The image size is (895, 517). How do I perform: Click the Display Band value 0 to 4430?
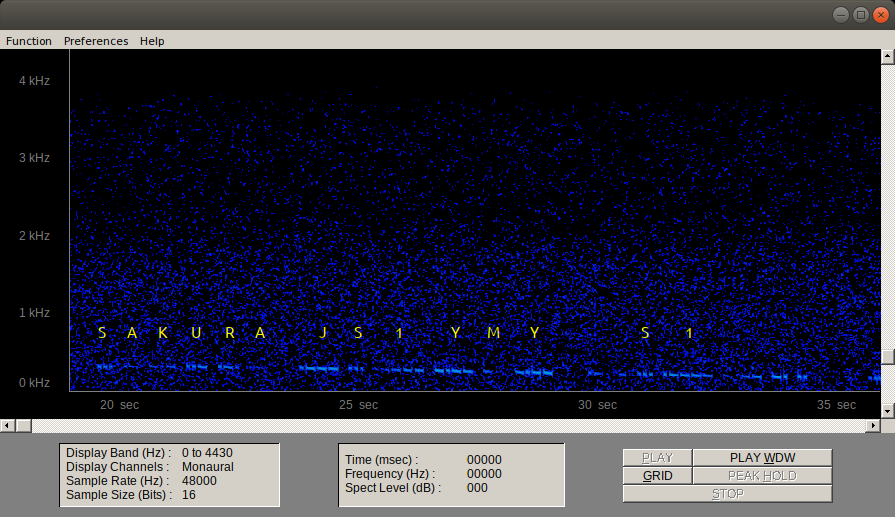(207, 453)
